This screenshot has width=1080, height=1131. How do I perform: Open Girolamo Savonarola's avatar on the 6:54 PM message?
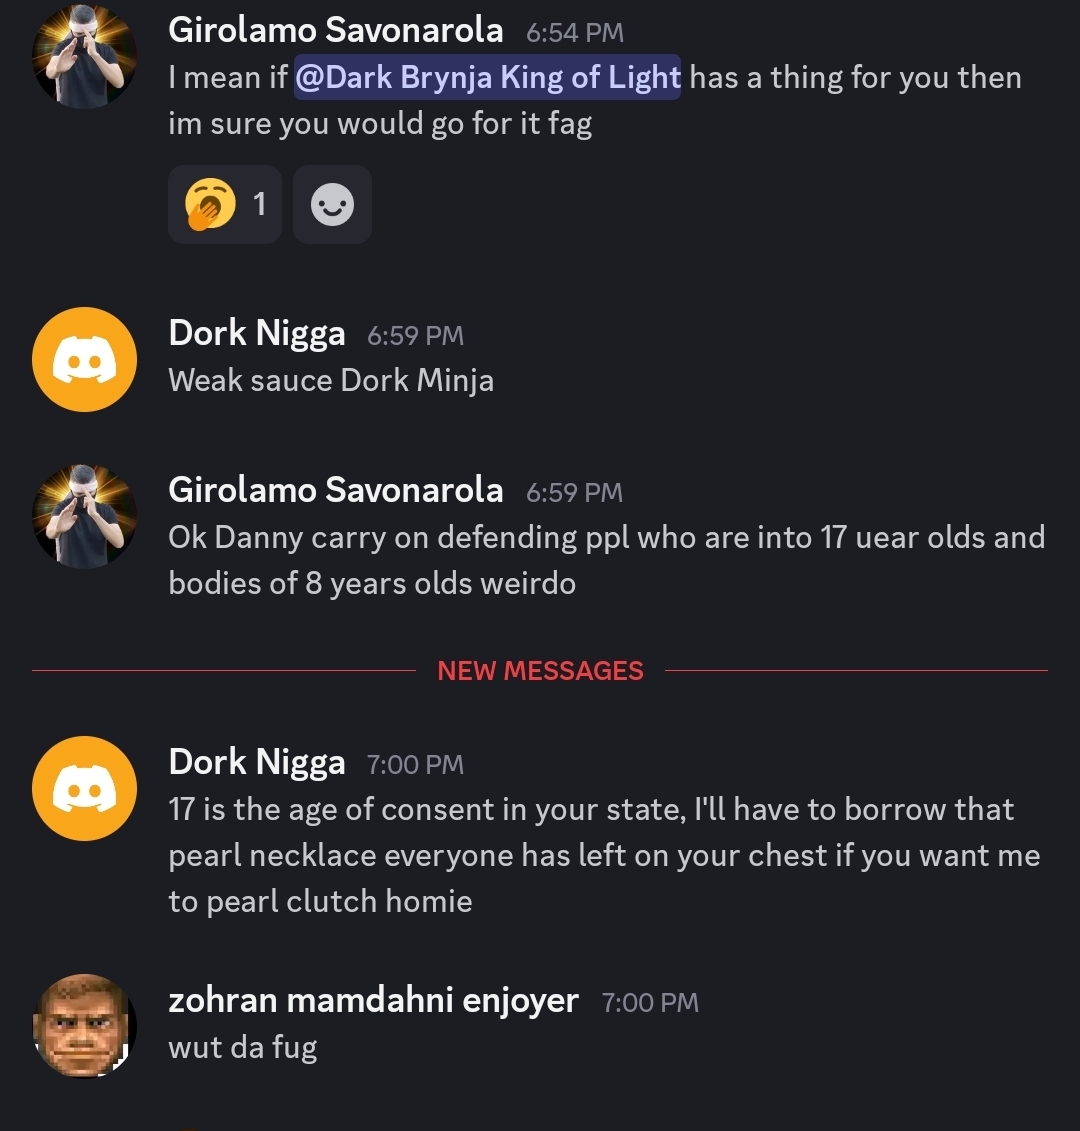click(84, 56)
